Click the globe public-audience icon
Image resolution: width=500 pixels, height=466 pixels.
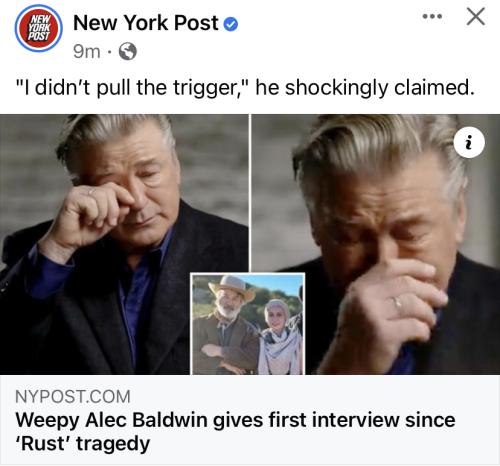pyautogui.click(x=128, y=51)
